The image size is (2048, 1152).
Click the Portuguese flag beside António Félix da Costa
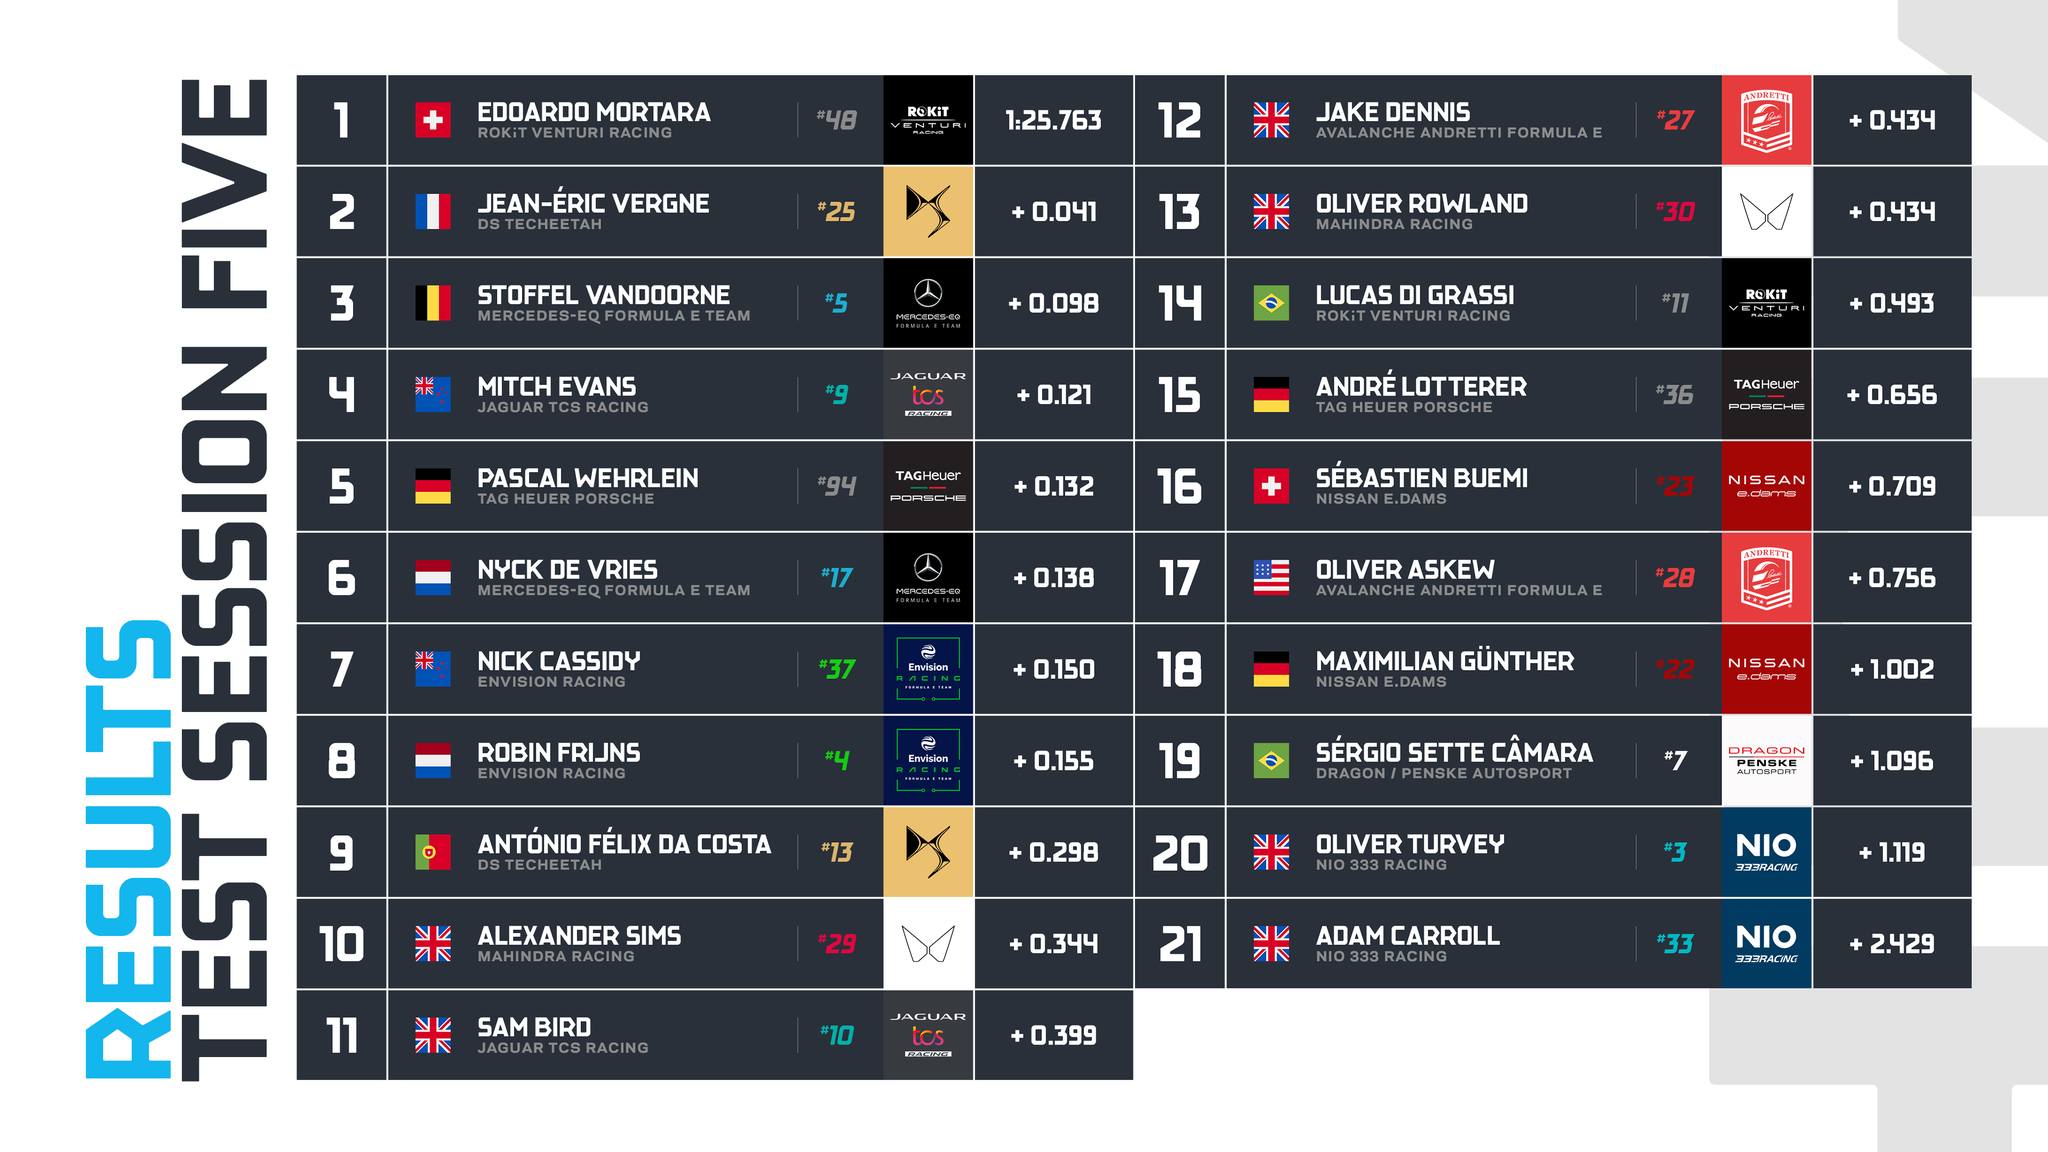tap(433, 852)
